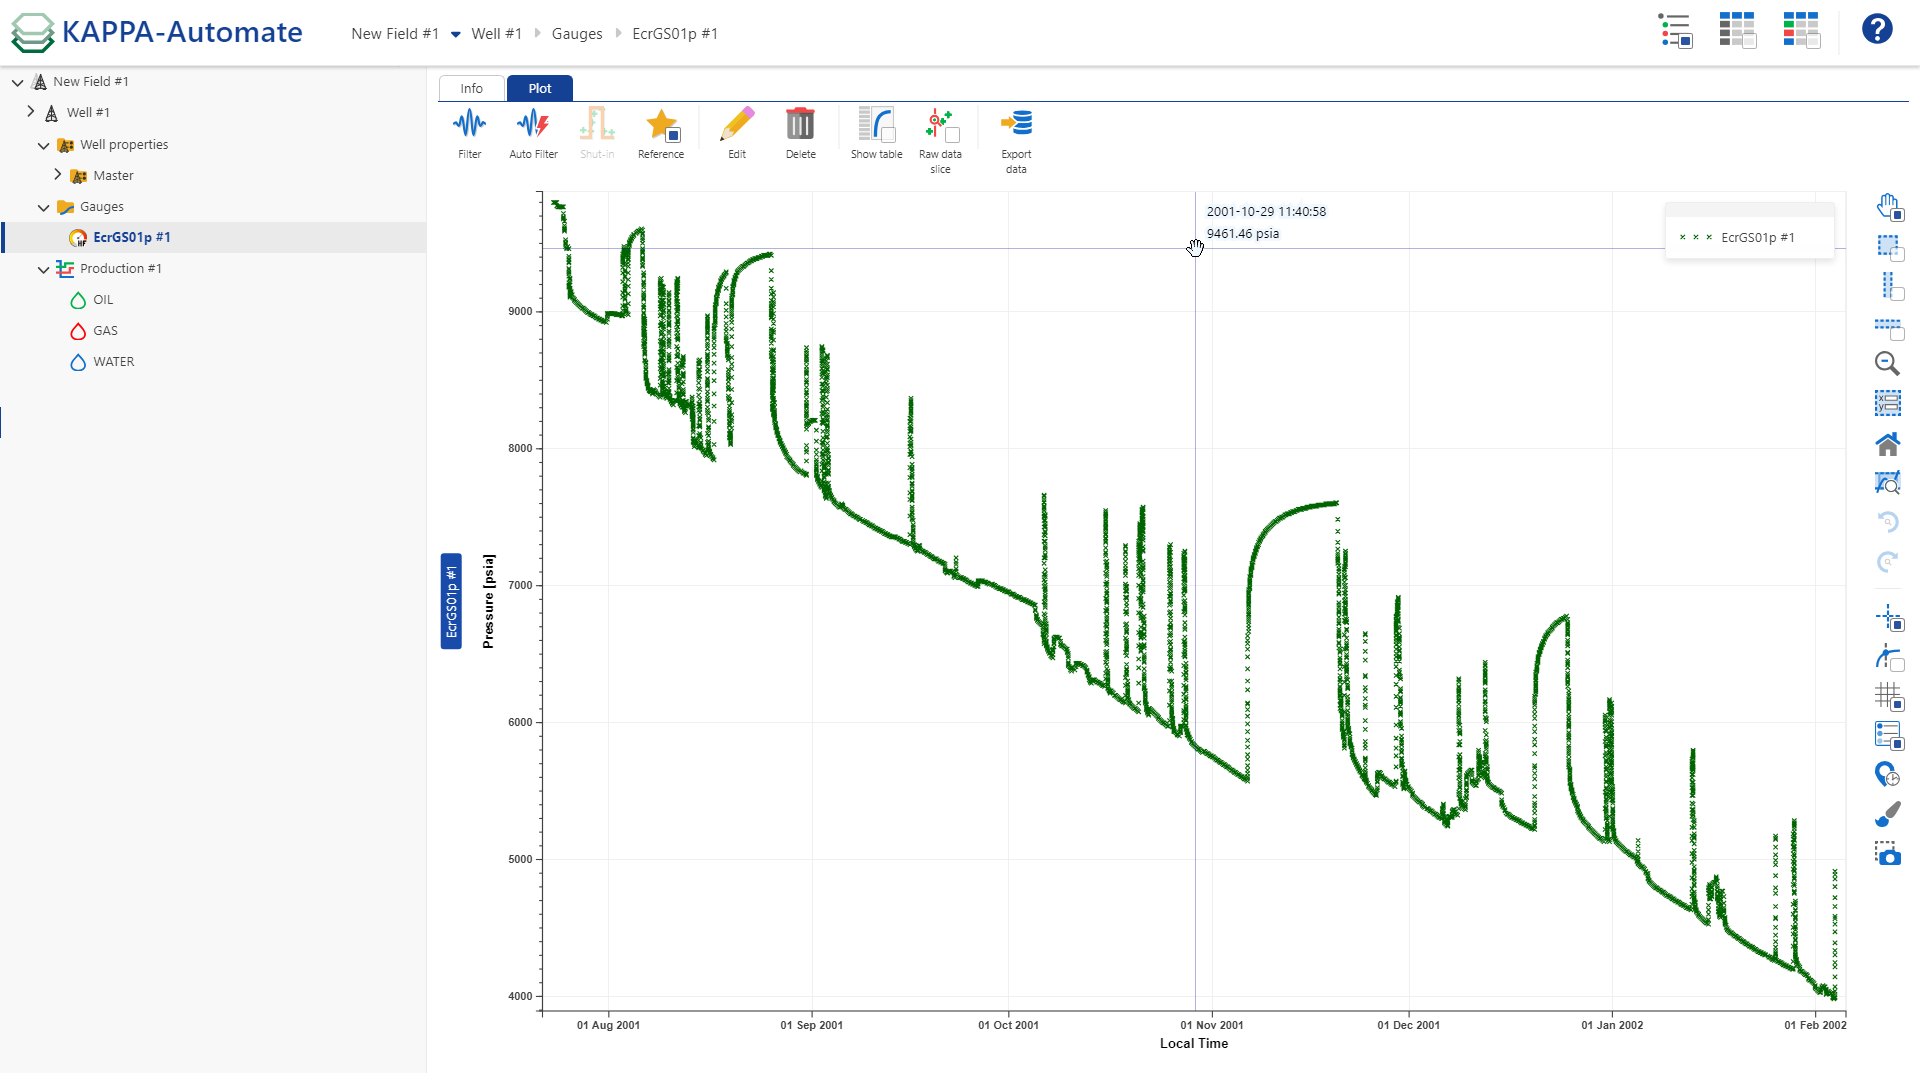Select Production #1 in the tree
This screenshot has height=1073, width=1920.
click(x=120, y=269)
